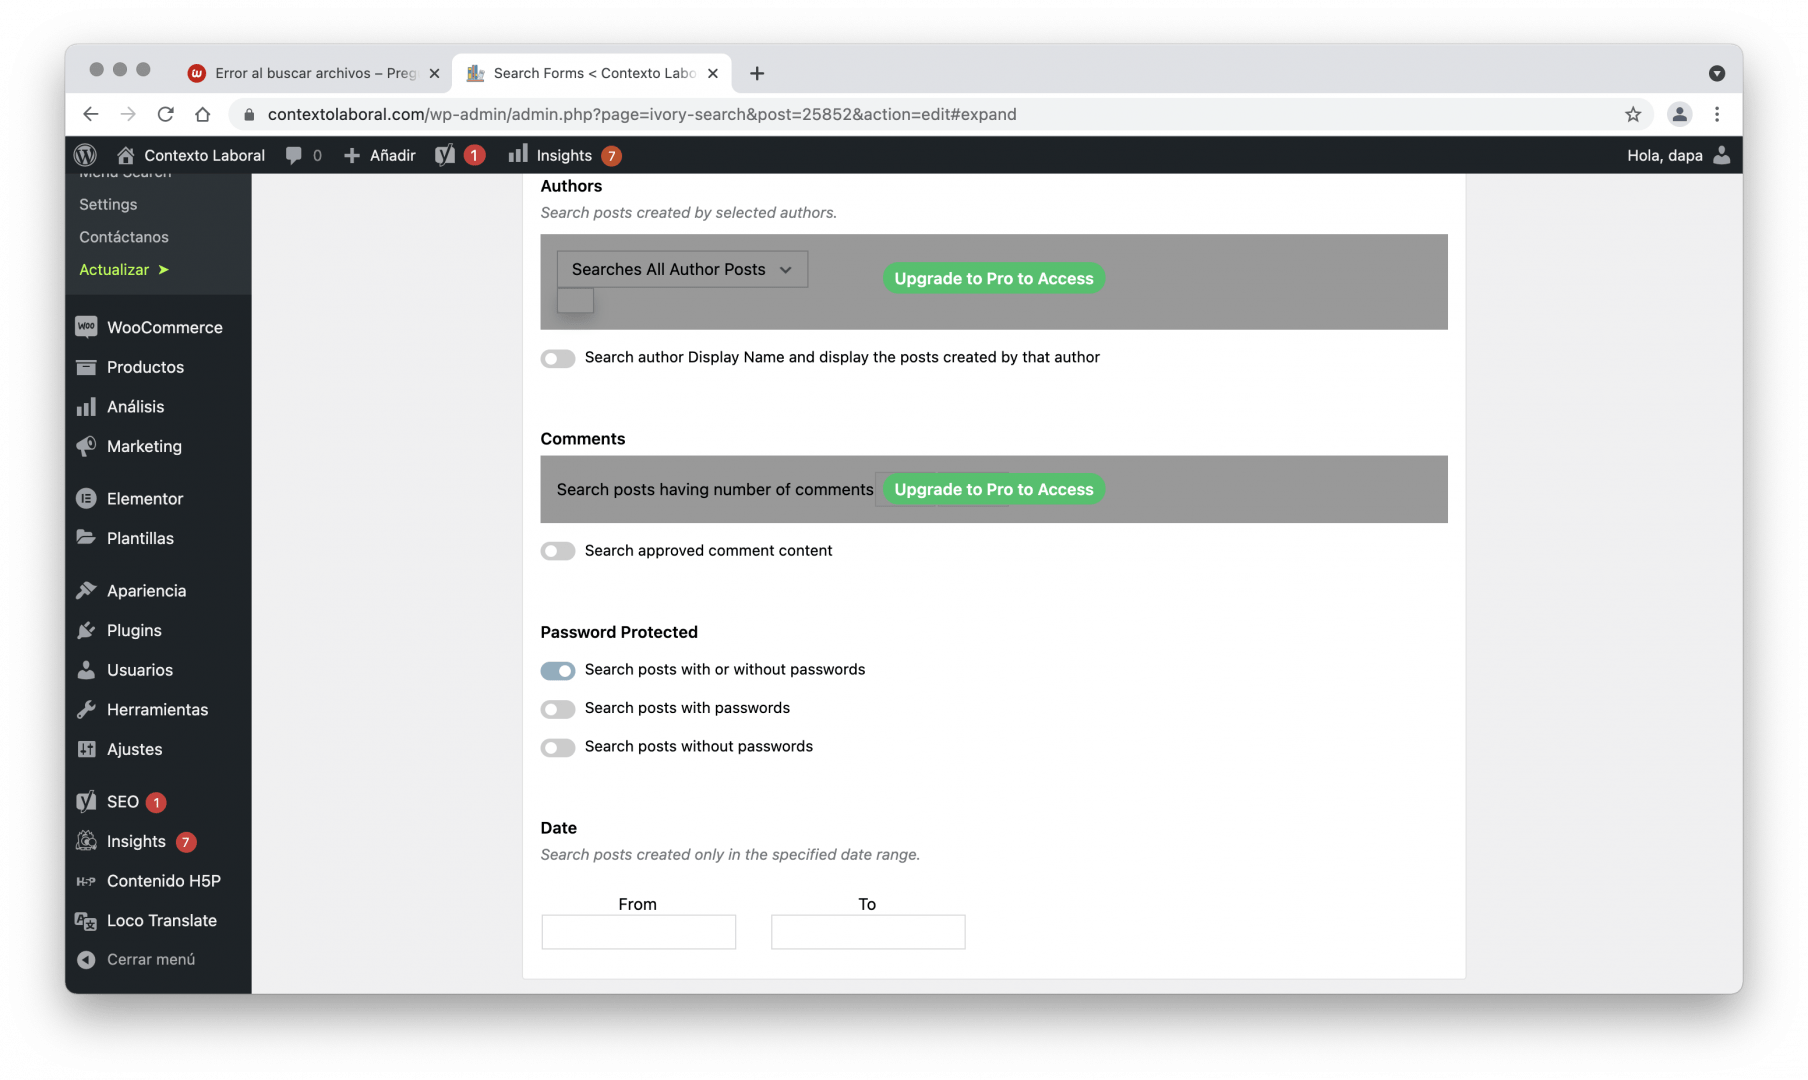Open Plugins in the sidebar

pos(158,630)
